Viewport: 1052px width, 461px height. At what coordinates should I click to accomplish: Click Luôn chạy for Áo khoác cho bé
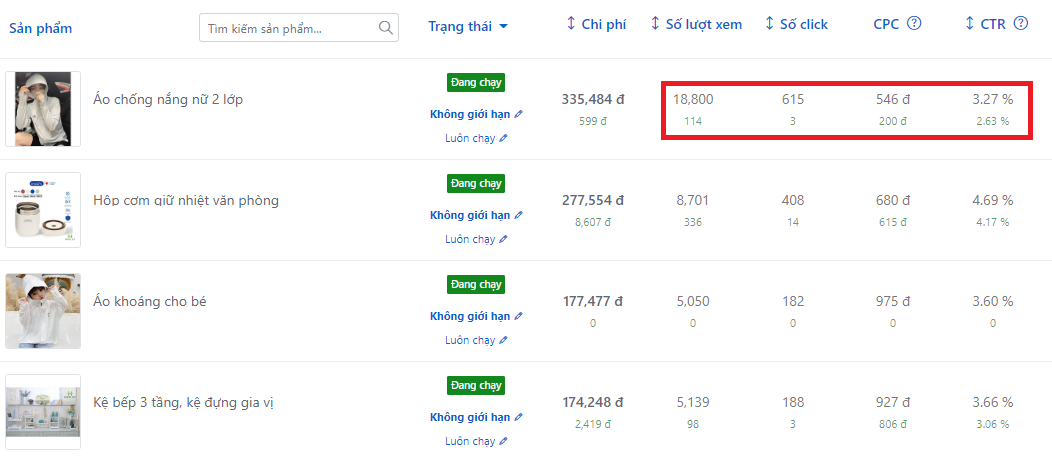tap(470, 340)
